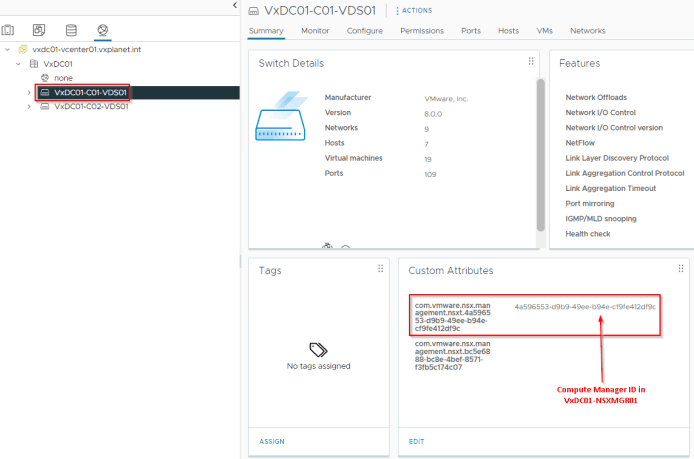The image size is (694, 459).
Task: Open the Custom Attributes card drag handle menu
Action: (681, 269)
